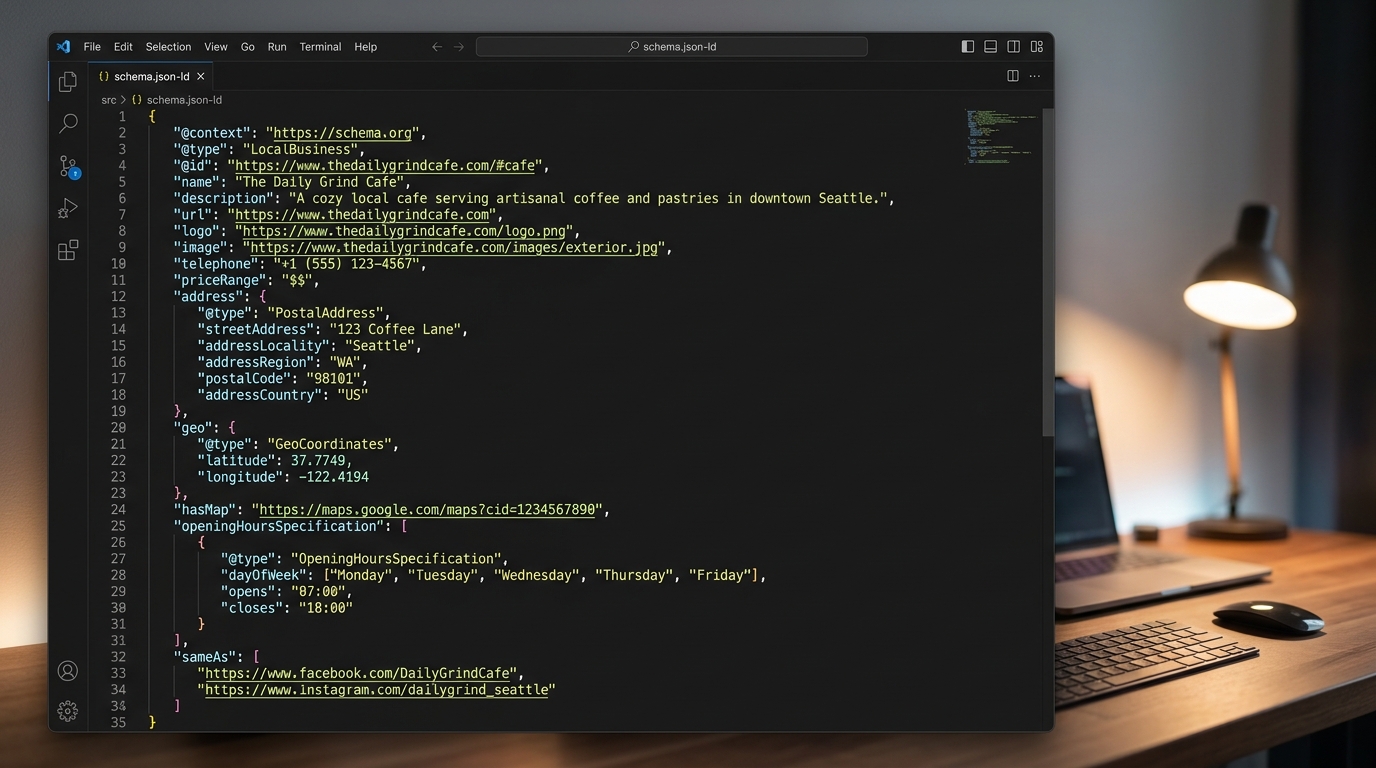1376x768 pixels.
Task: Open the Help menu
Action: click(x=366, y=46)
